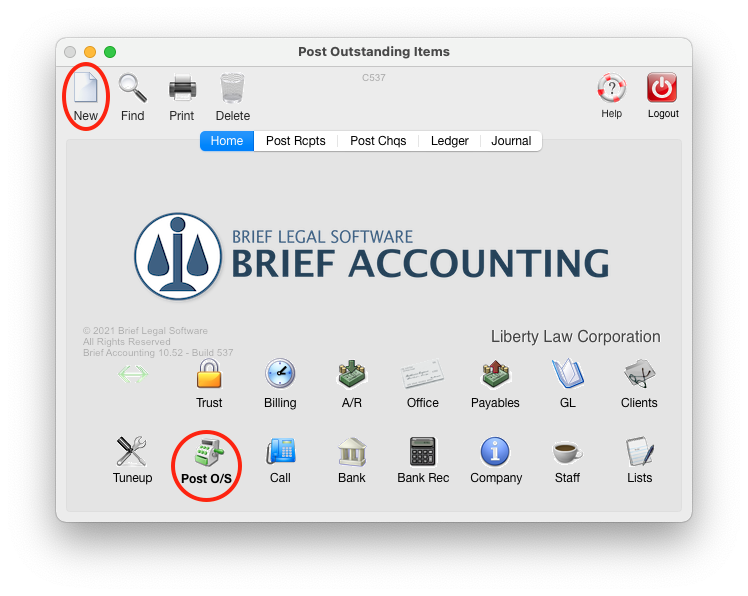The height and width of the screenshot is (596, 748).
Task: Open Help via the lifebuoy icon
Action: 612,88
